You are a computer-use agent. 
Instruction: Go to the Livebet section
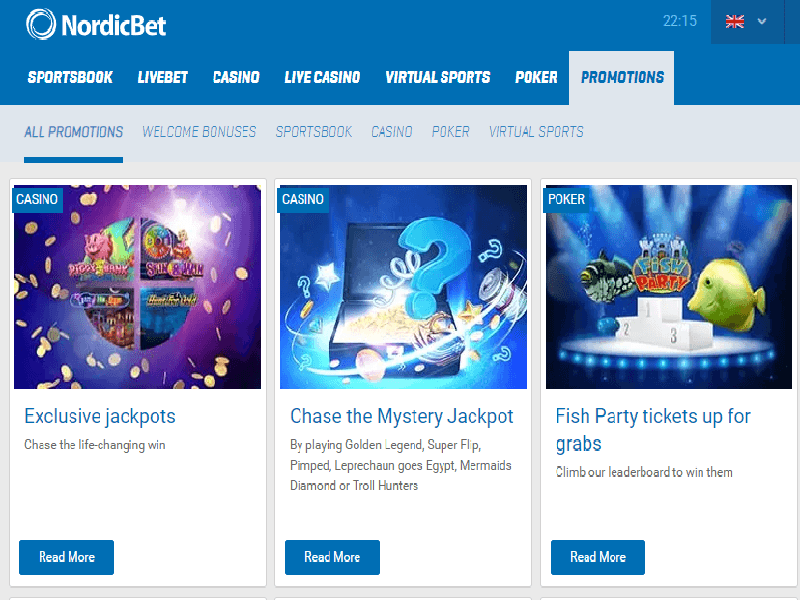pos(162,77)
